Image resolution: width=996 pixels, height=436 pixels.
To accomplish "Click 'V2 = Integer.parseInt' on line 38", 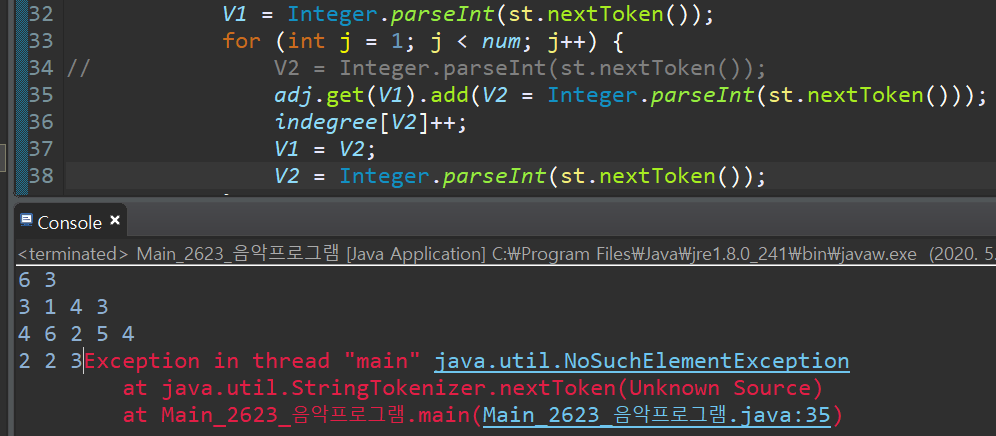I will tap(520, 175).
